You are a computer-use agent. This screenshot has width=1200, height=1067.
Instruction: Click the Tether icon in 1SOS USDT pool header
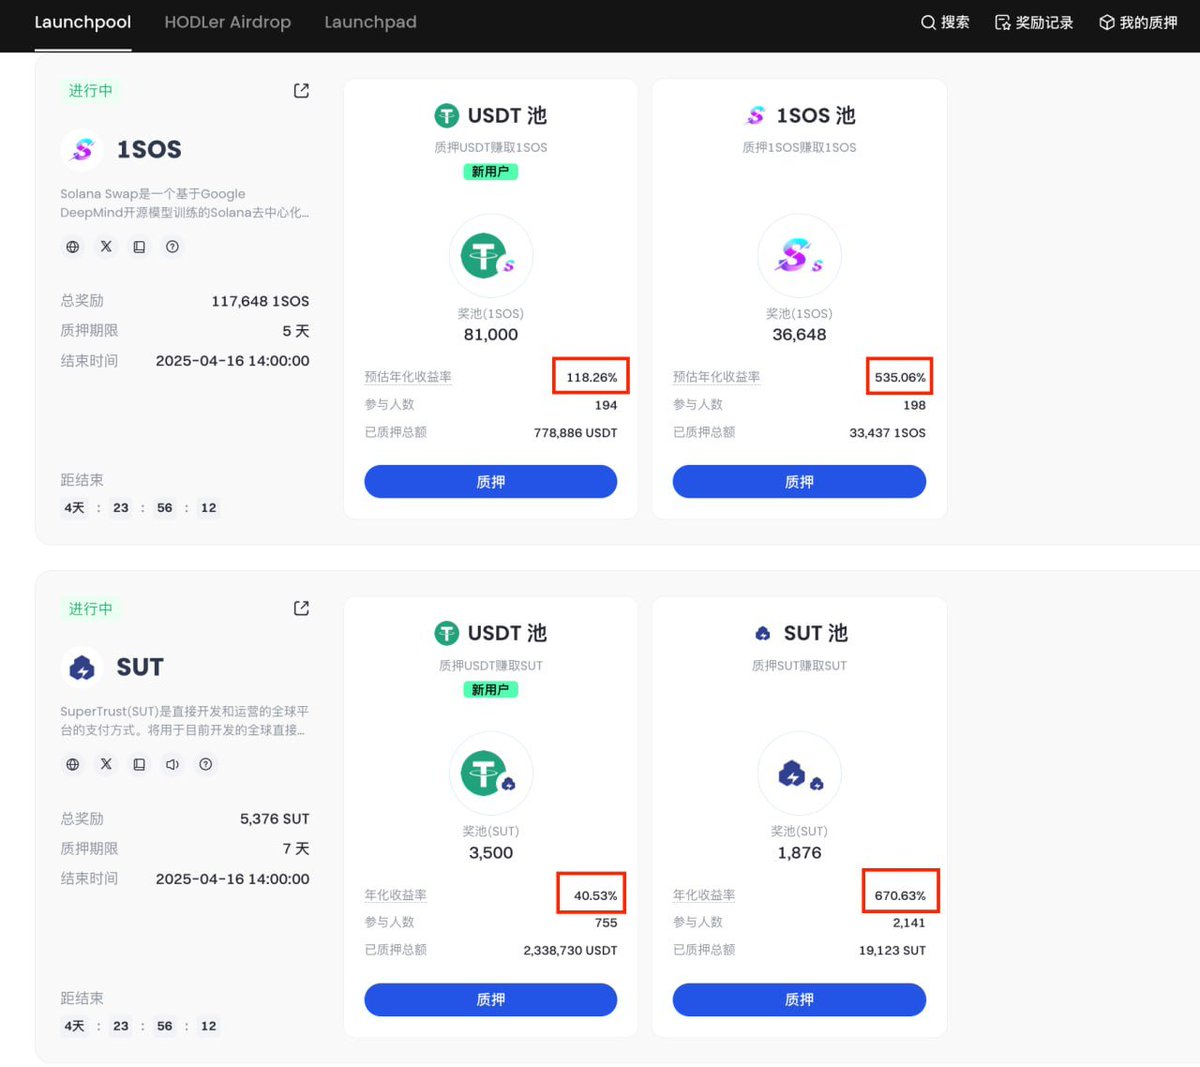tap(446, 116)
